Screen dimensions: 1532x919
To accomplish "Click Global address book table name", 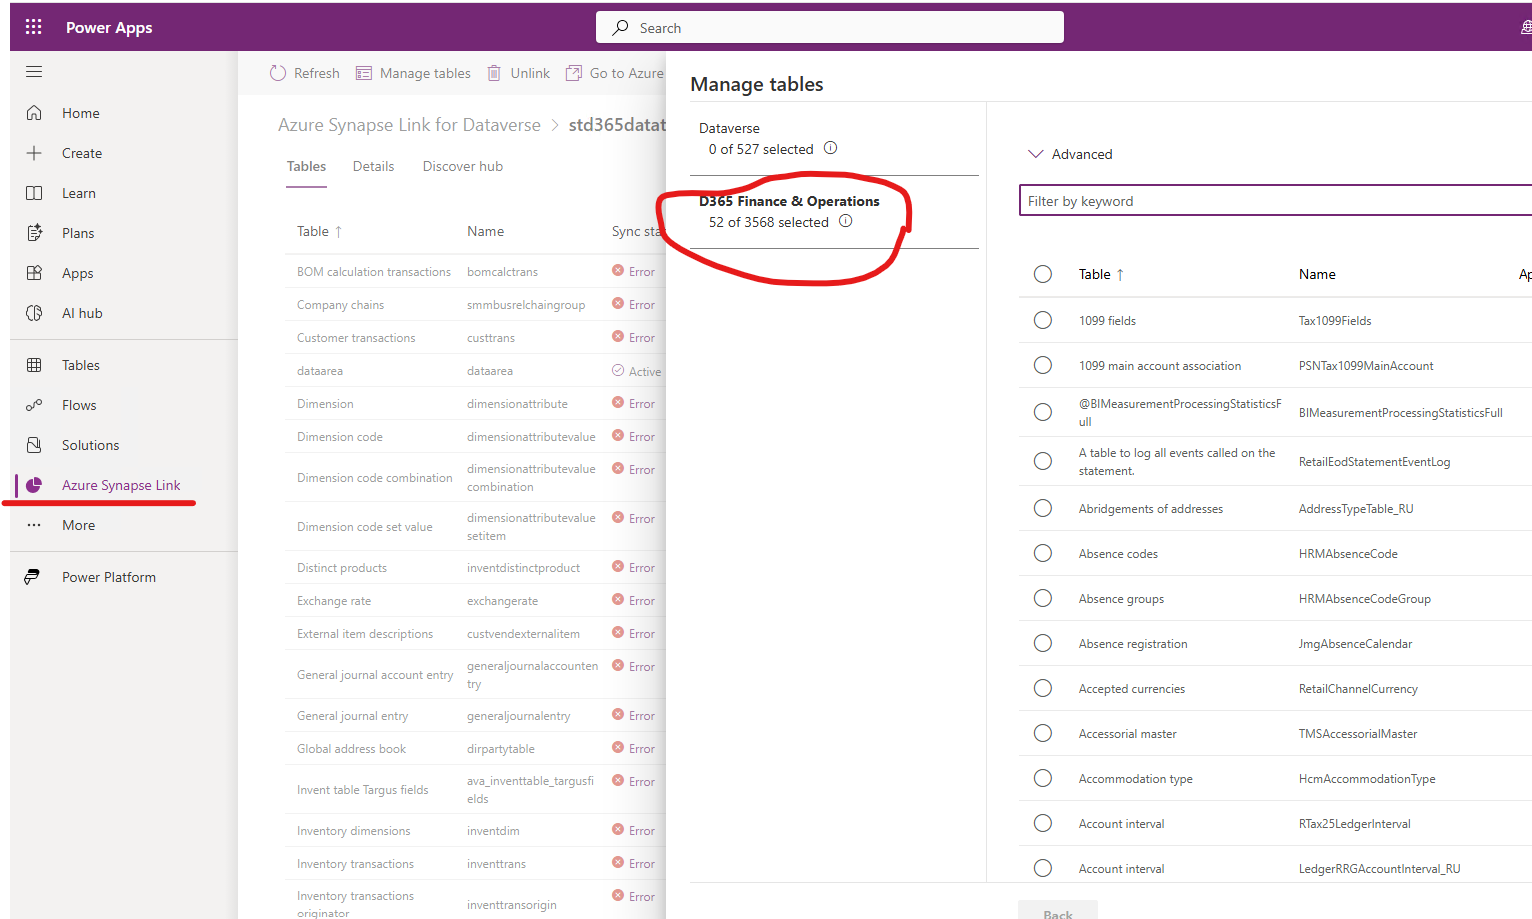I will pos(351,748).
